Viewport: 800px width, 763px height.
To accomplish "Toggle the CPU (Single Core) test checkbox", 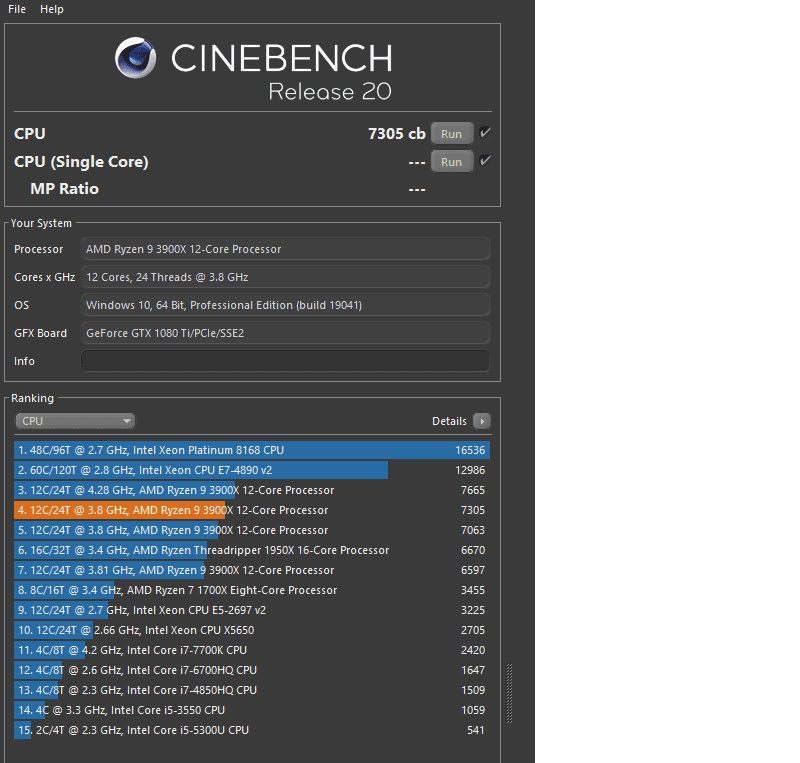I will [x=485, y=161].
